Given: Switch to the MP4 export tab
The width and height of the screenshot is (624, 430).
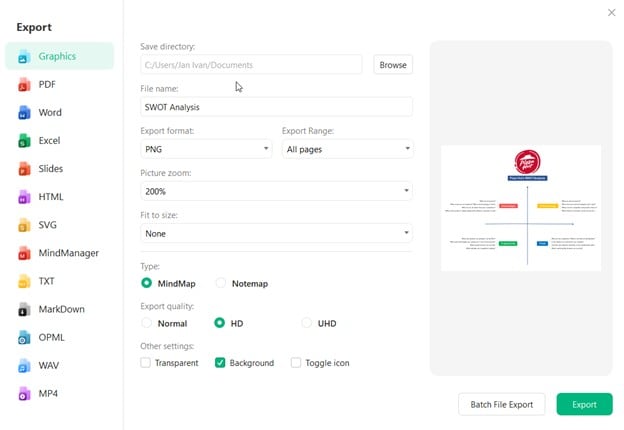Looking at the screenshot, I should 47,393.
